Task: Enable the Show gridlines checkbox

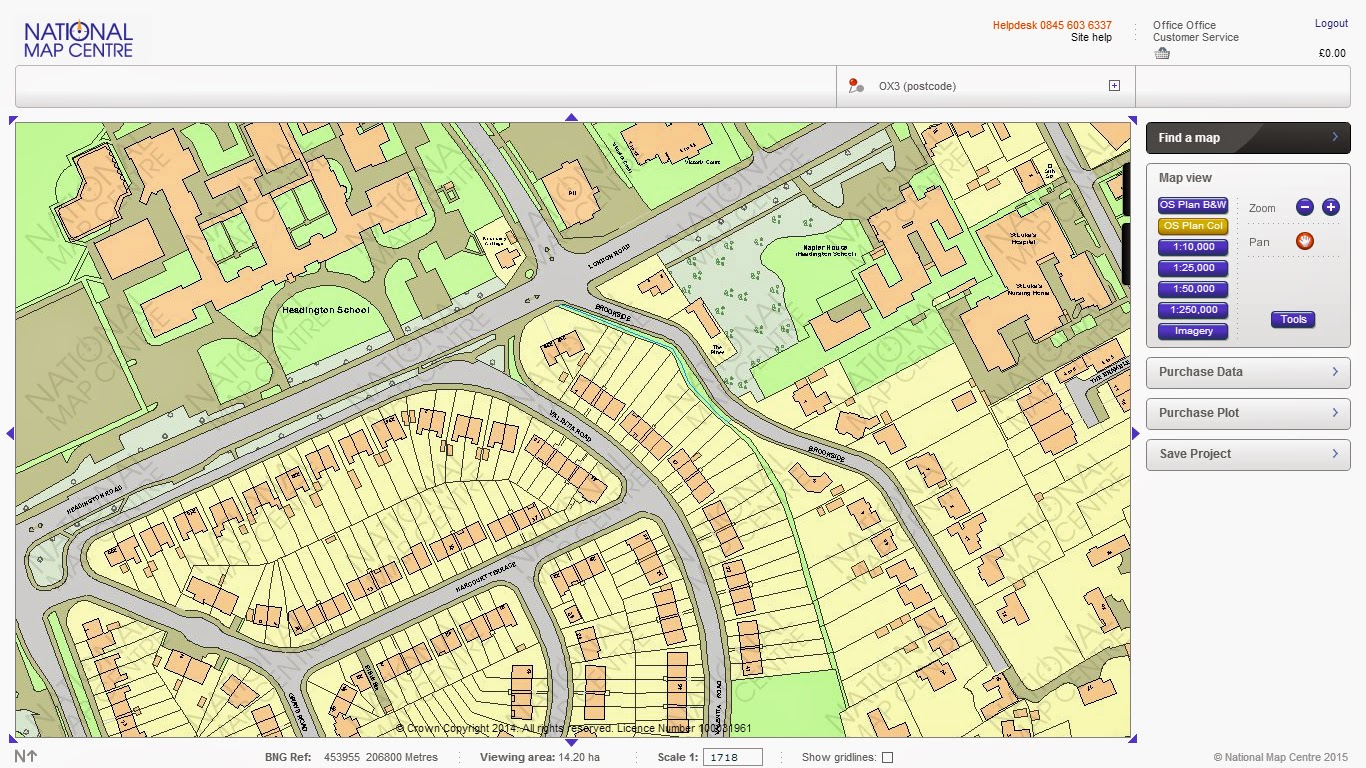Action: pyautogui.click(x=886, y=757)
